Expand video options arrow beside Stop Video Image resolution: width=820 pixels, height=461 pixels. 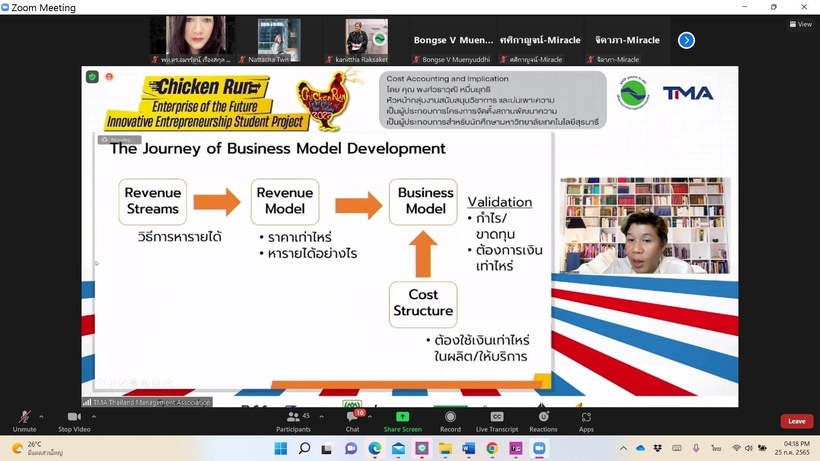94,417
